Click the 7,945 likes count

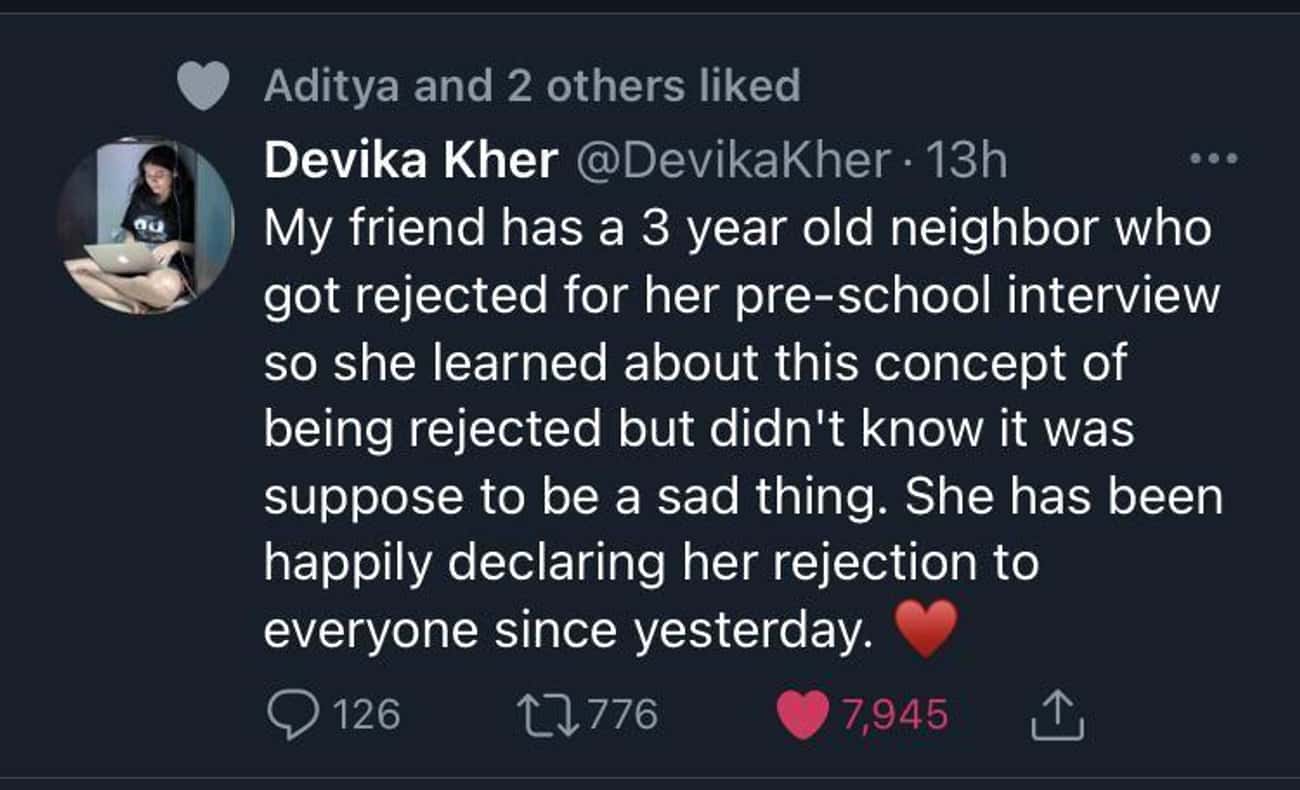coord(894,715)
